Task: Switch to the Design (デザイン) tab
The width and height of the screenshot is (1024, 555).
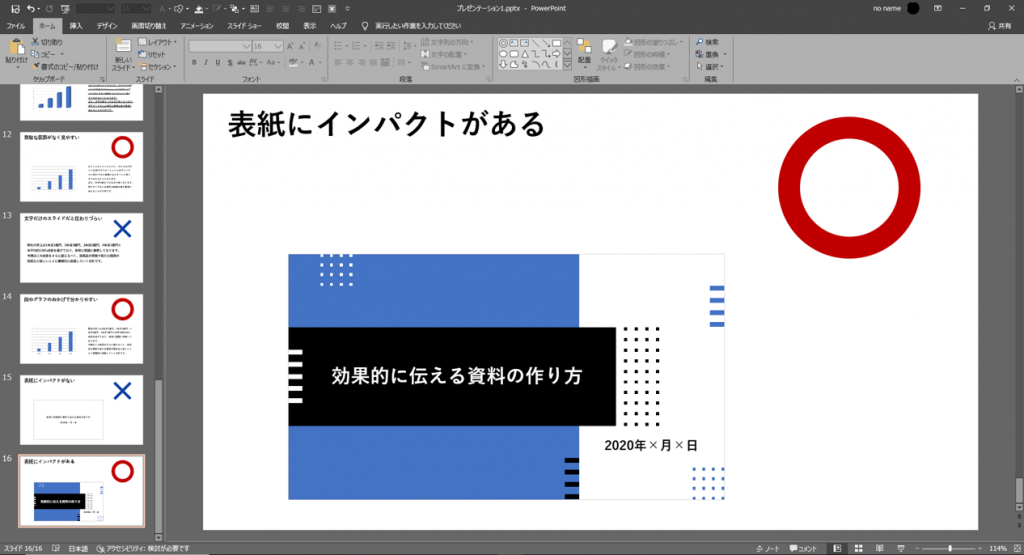Action: point(107,26)
